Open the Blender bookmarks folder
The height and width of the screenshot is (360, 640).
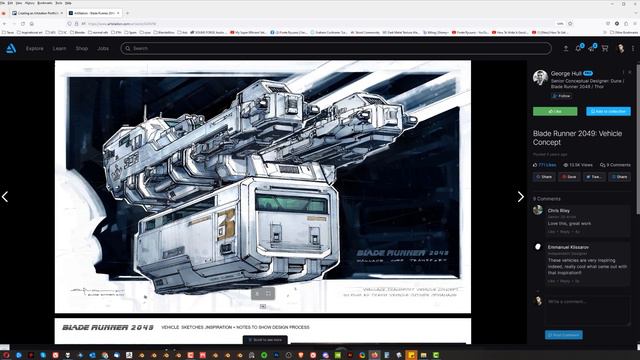coord(78,32)
